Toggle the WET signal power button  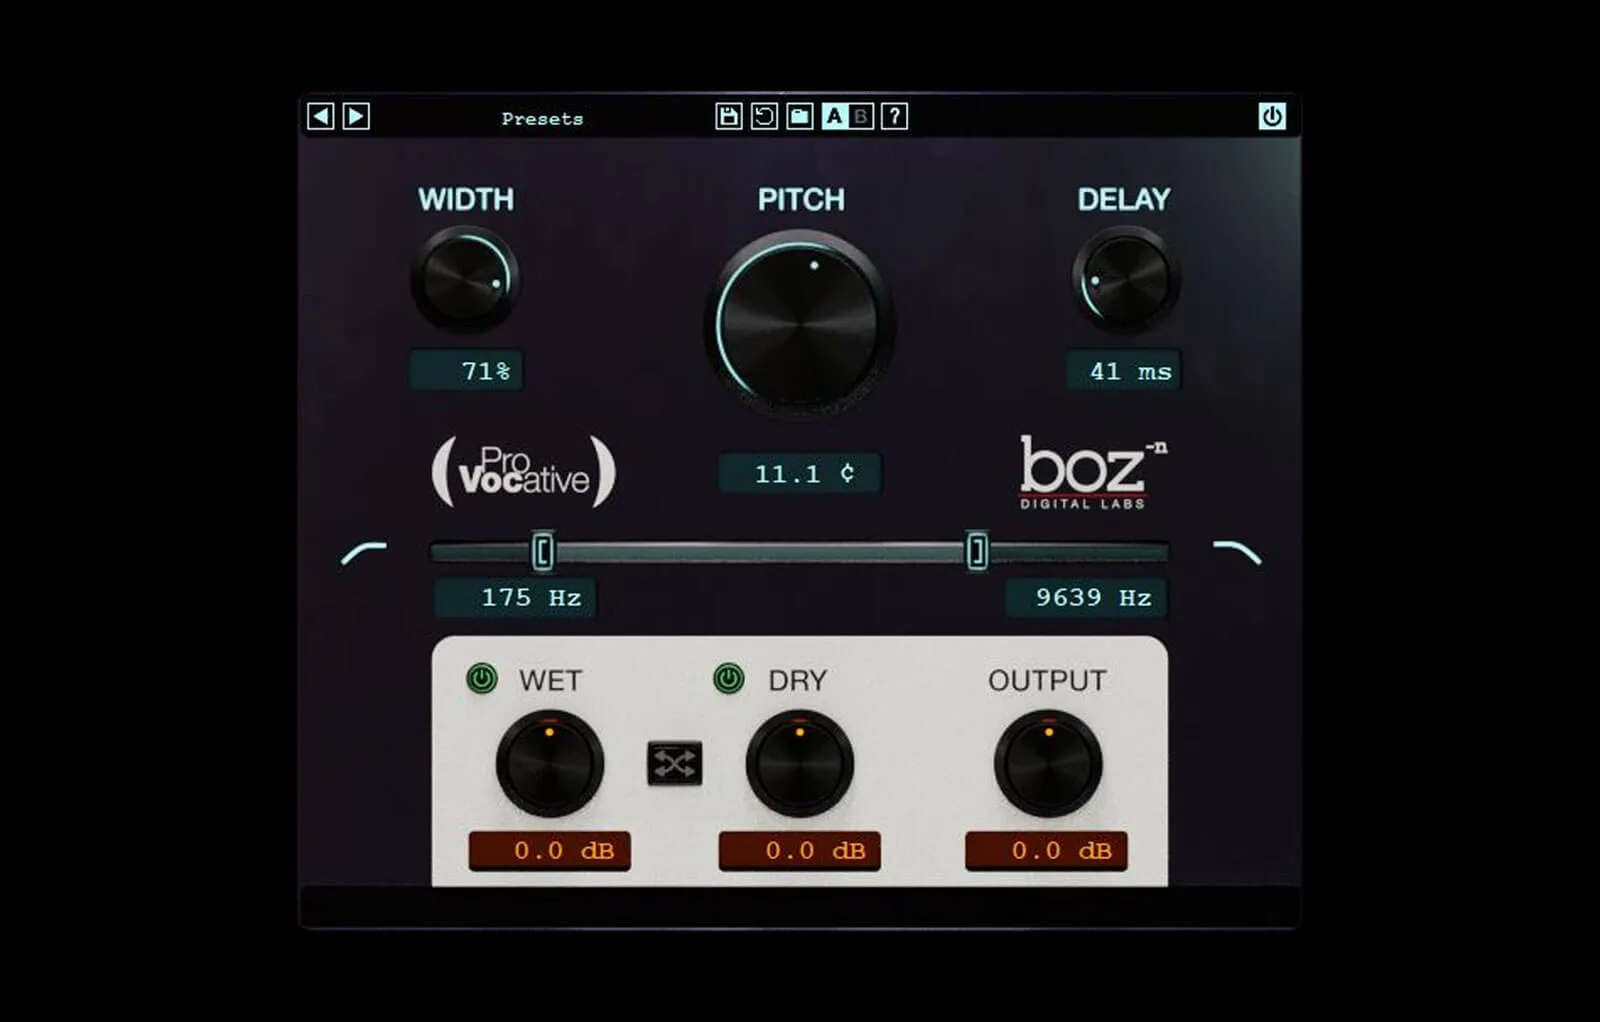click(482, 679)
